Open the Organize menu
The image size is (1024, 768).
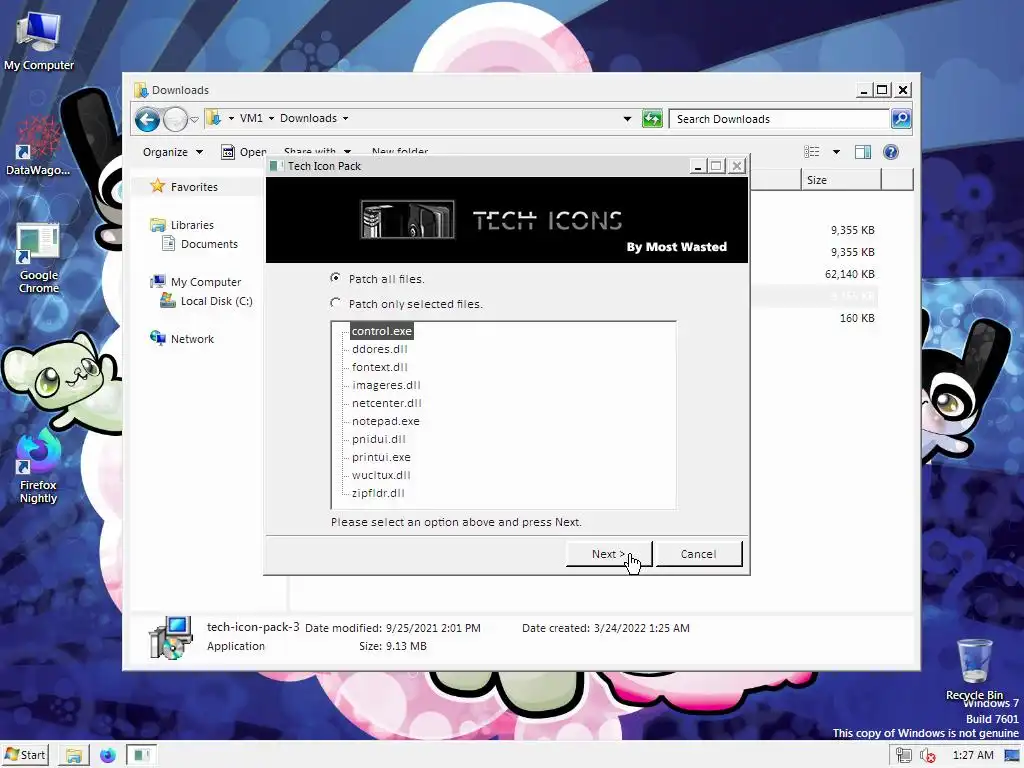point(172,152)
